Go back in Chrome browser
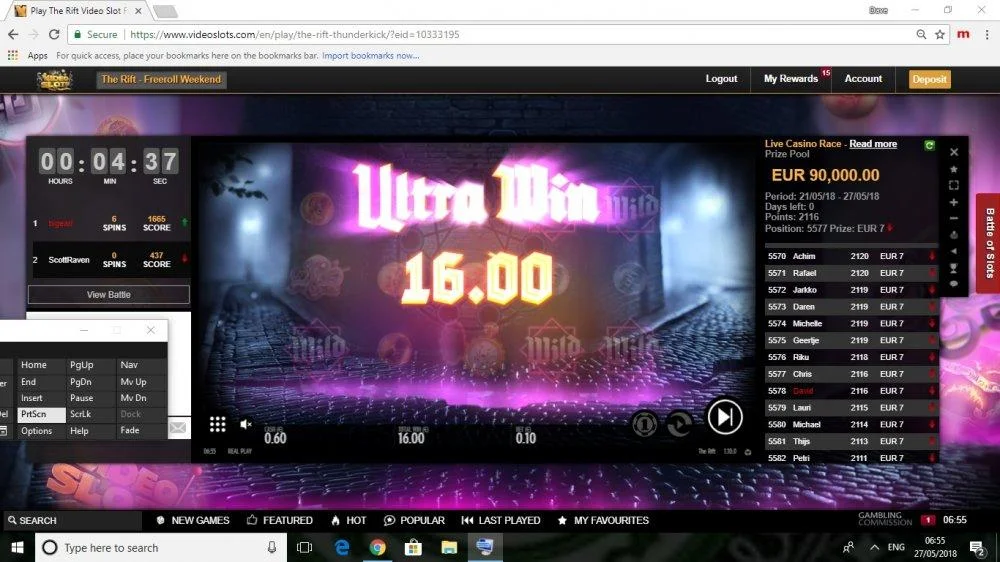The image size is (1000, 562). (13, 34)
